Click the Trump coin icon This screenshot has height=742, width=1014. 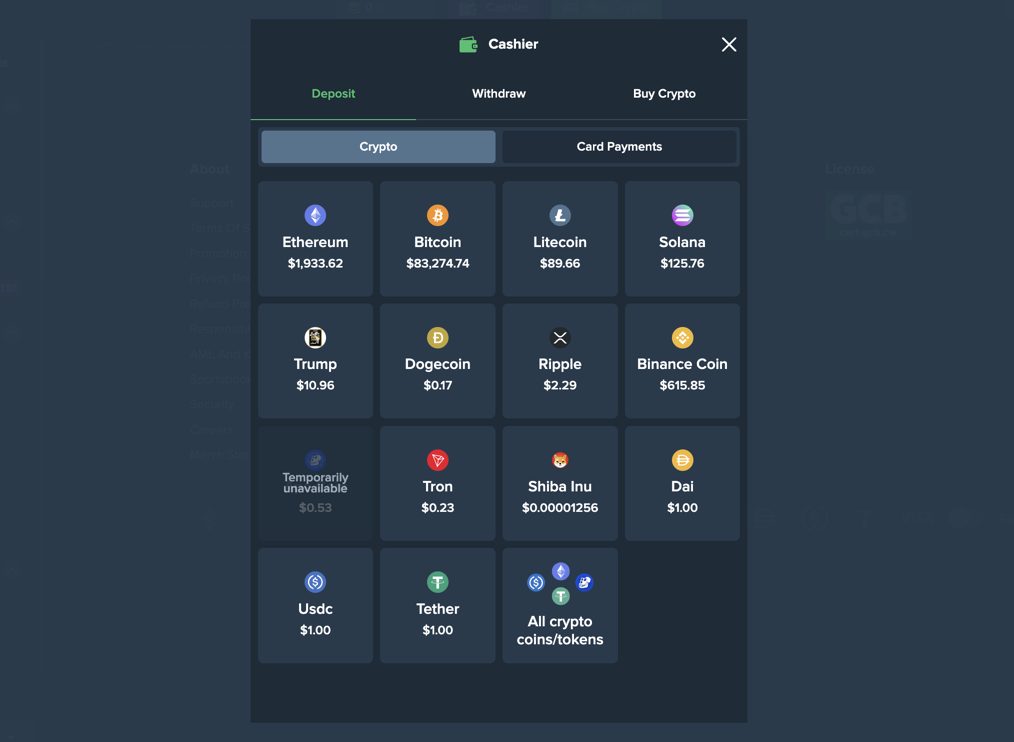(x=315, y=337)
